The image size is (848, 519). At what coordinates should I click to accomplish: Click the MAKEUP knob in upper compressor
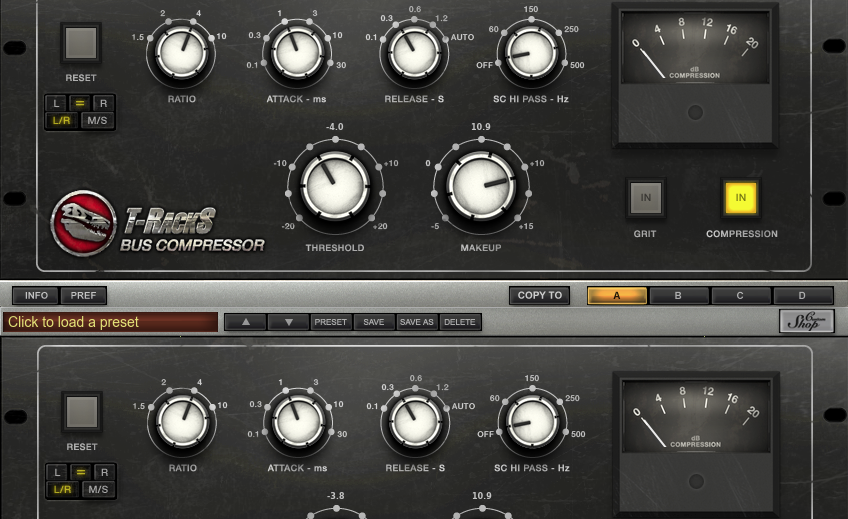pyautogui.click(x=481, y=187)
